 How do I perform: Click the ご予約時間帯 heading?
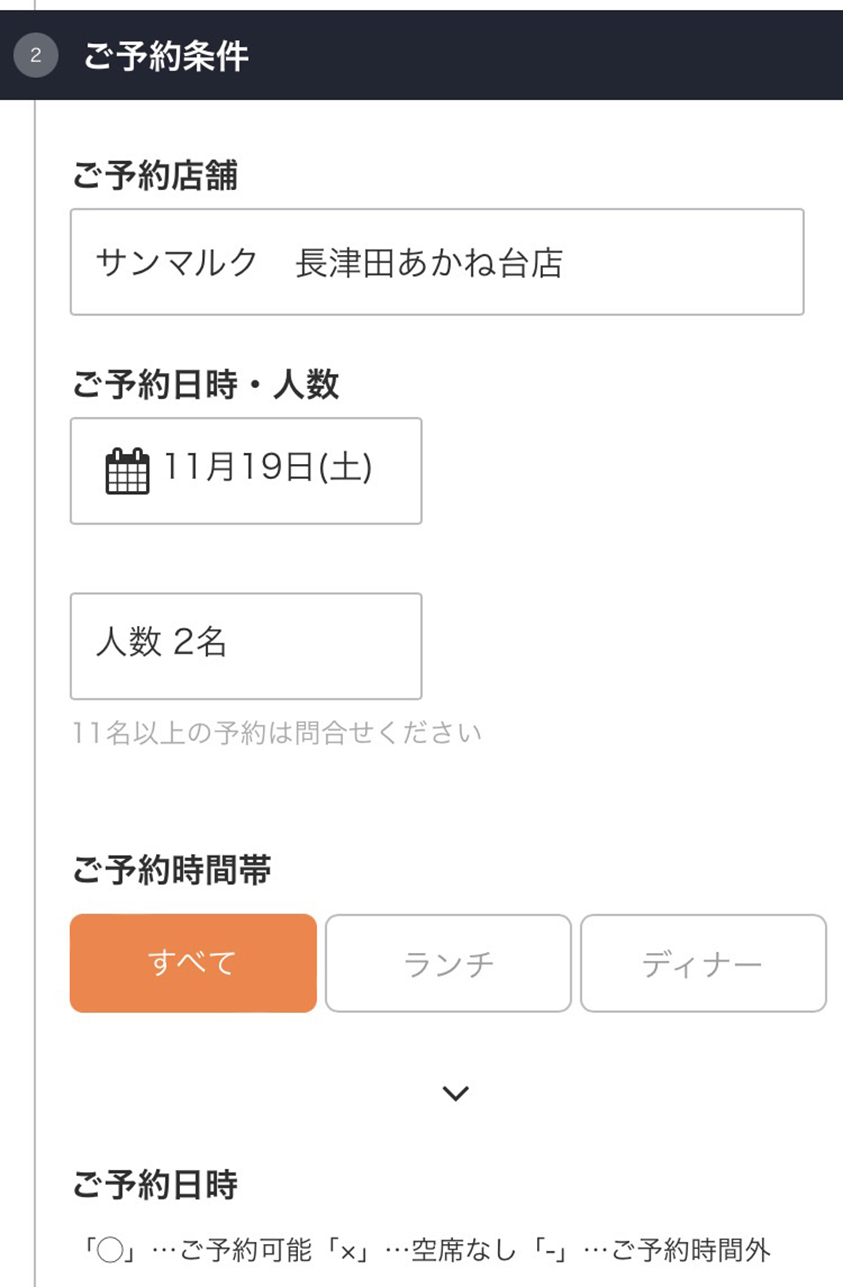pos(172,871)
